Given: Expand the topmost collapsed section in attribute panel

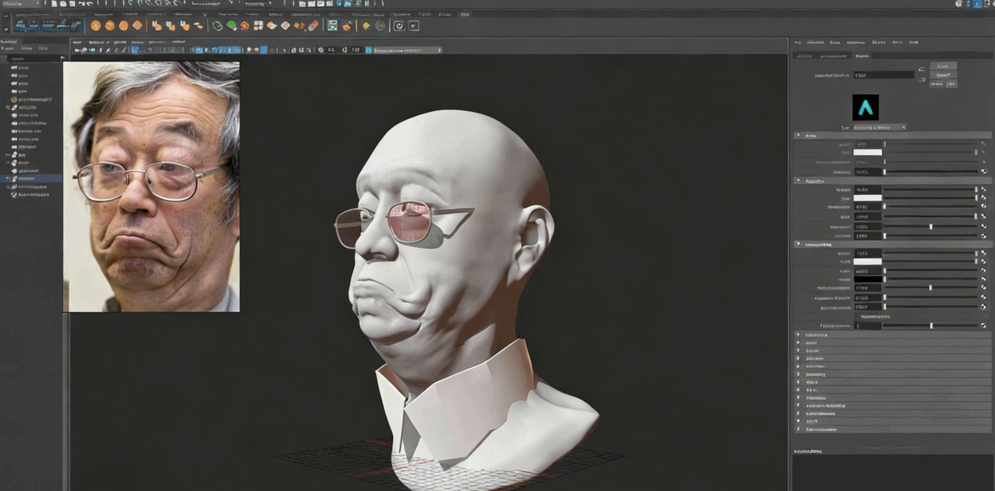Looking at the screenshot, I should (x=892, y=334).
